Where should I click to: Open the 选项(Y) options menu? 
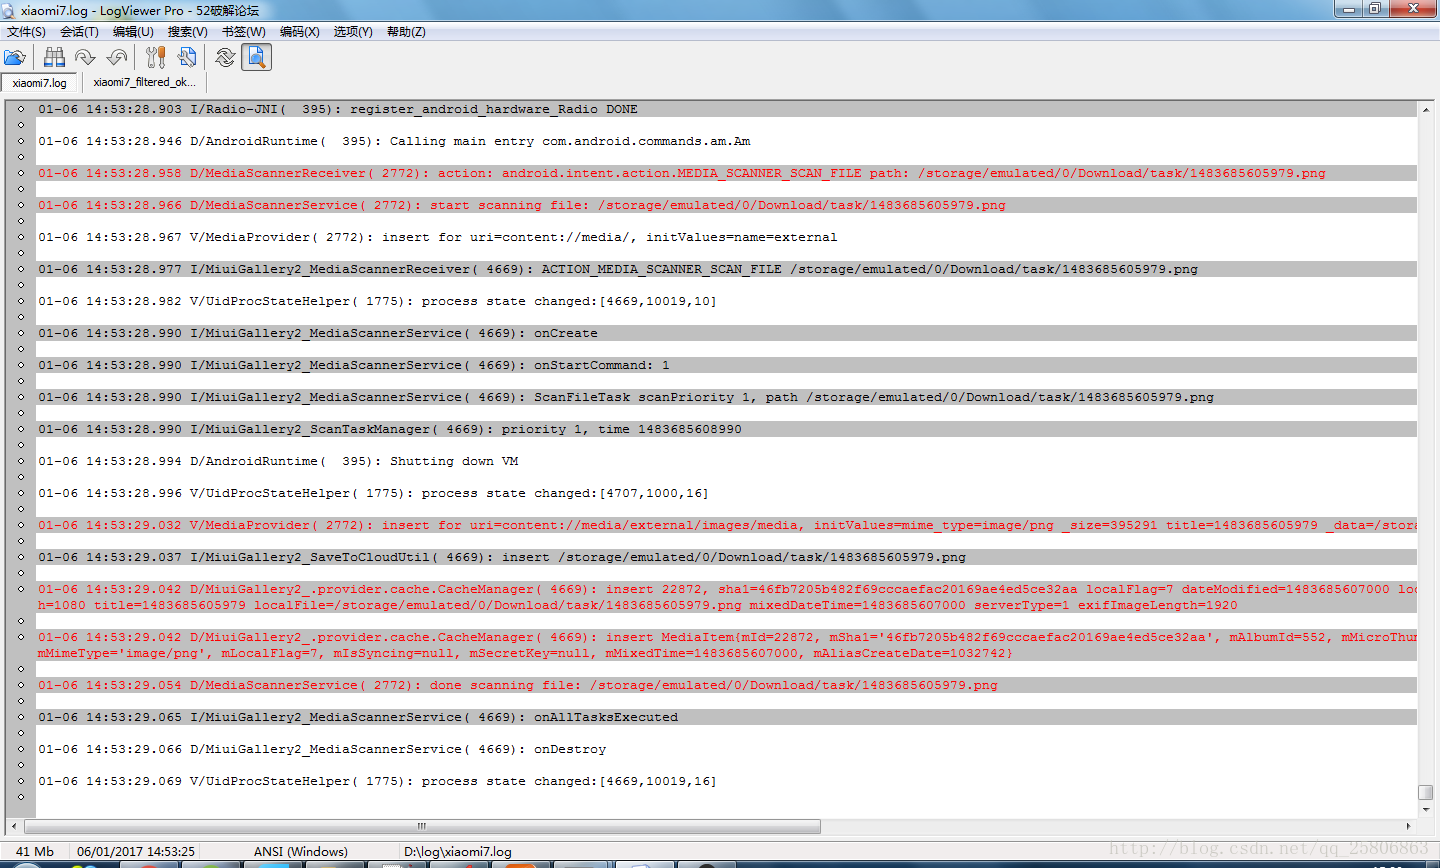(353, 32)
